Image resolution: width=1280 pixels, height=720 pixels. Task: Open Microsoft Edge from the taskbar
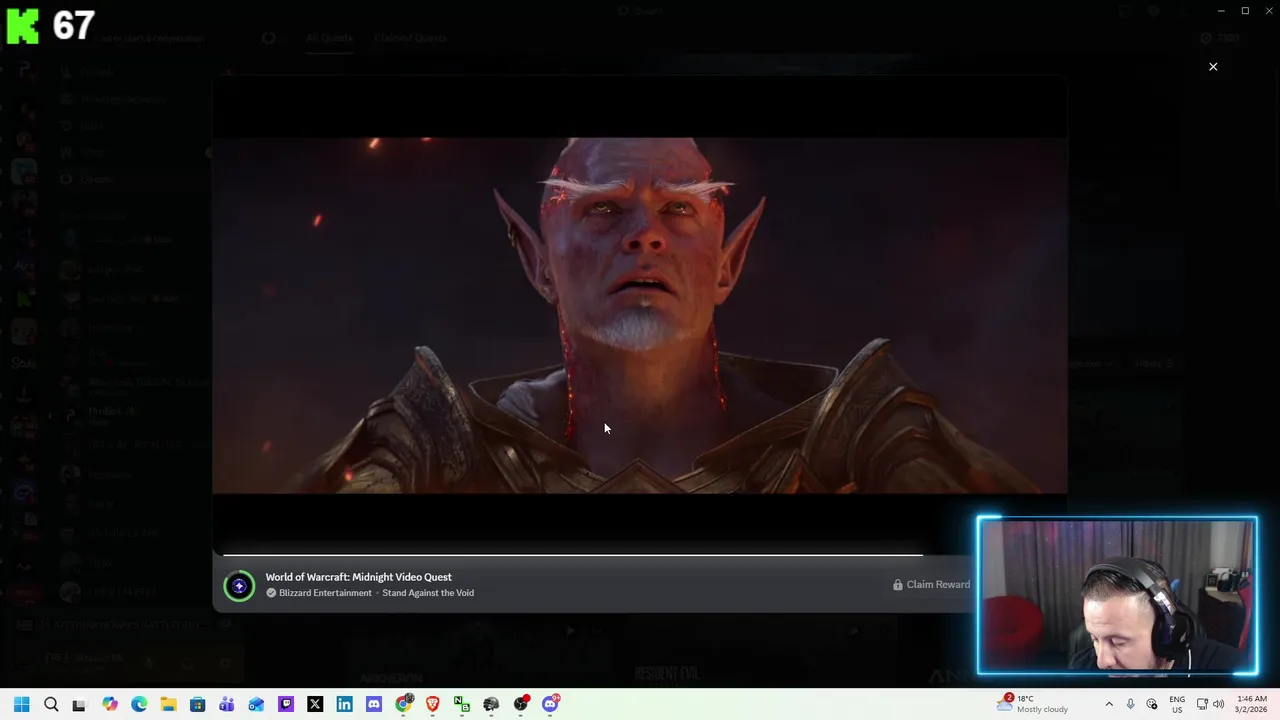139,704
